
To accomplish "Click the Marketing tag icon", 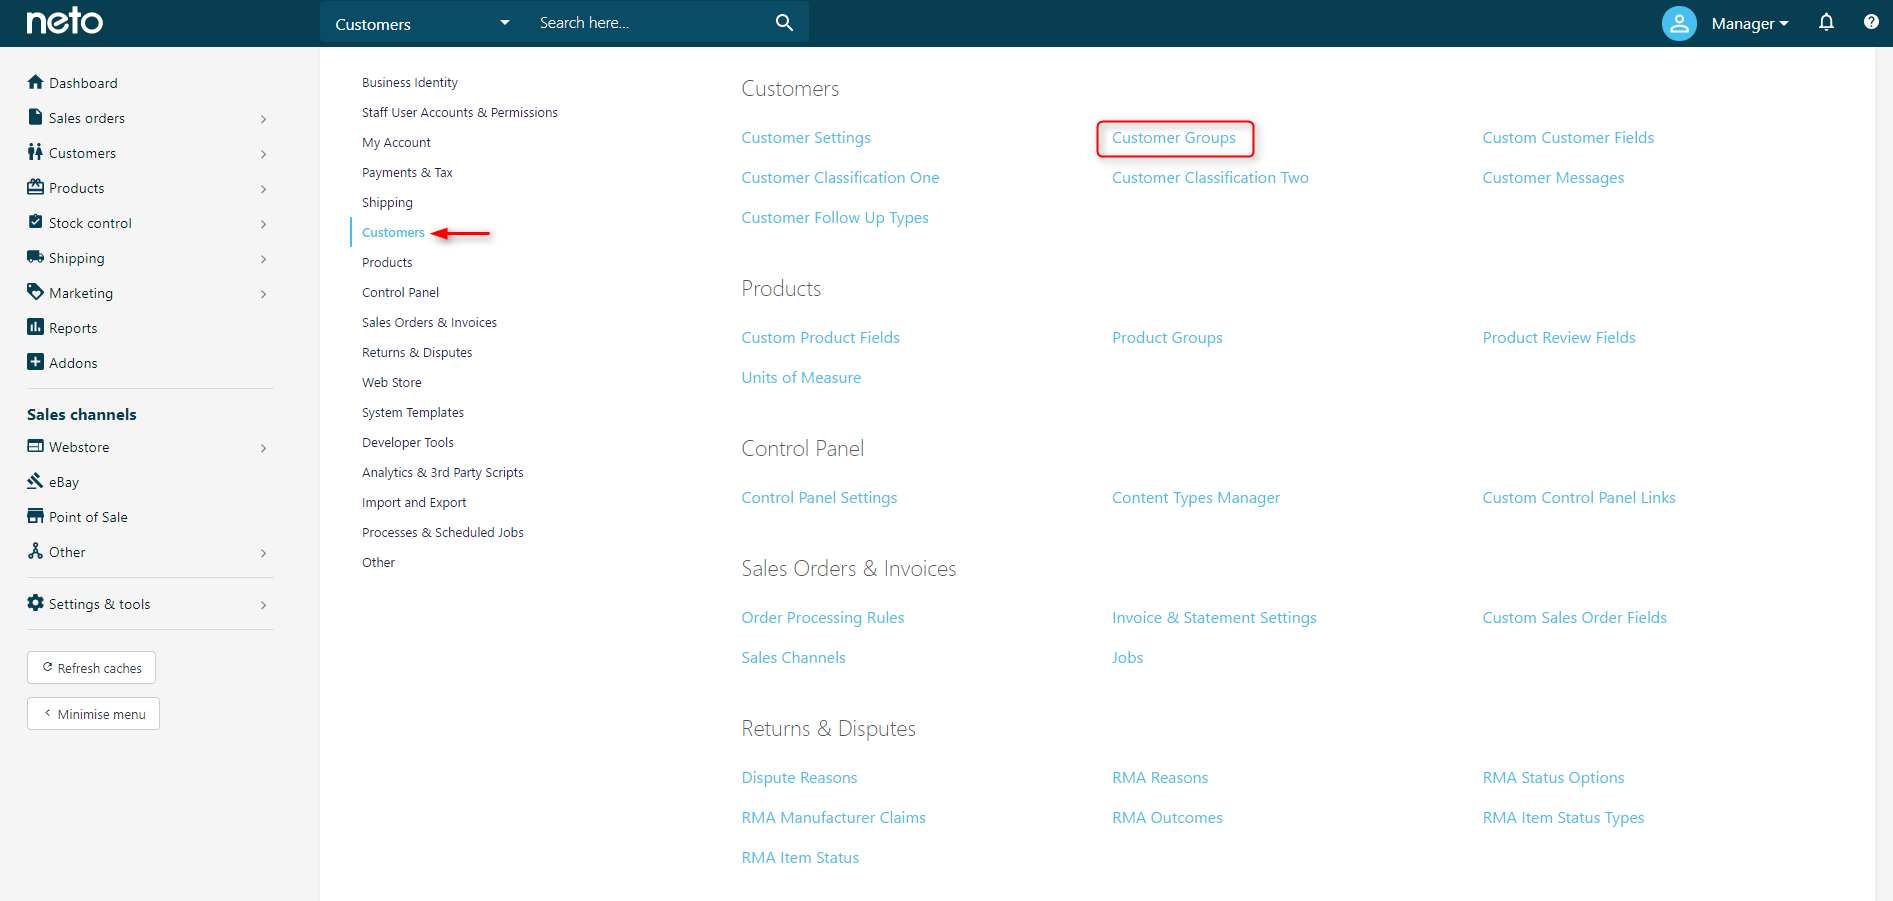I will coord(36,292).
